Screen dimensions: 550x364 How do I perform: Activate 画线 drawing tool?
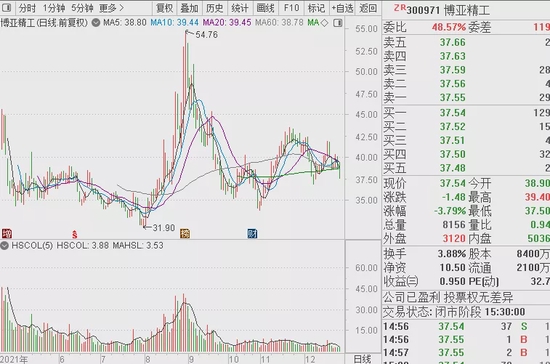pos(265,8)
